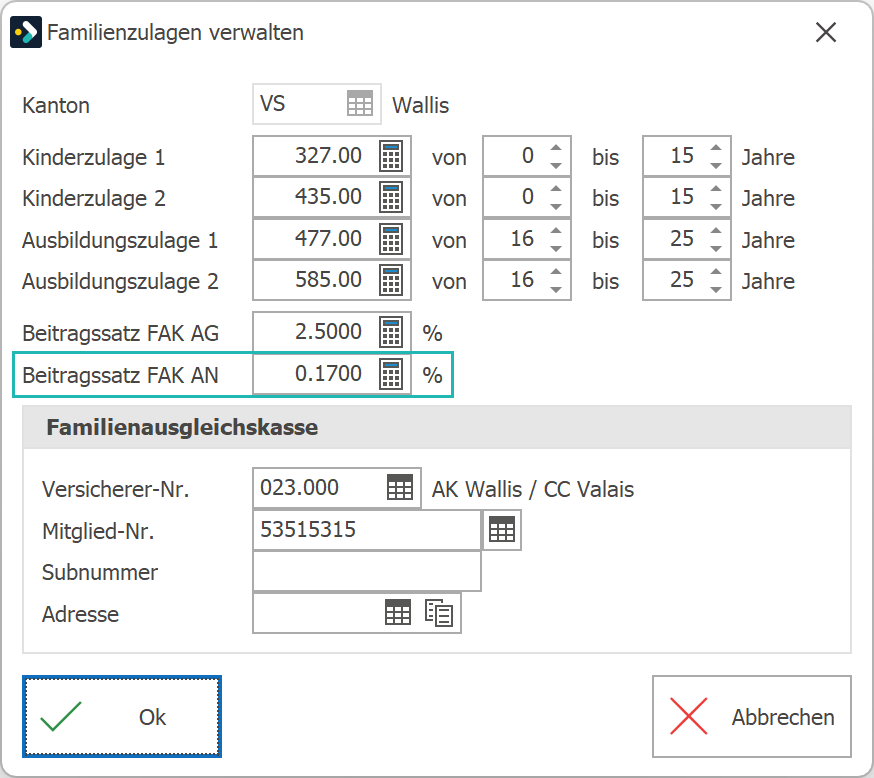Increase Ausbildungszulage 2 von age
The width and height of the screenshot is (874, 778).
pos(556,272)
